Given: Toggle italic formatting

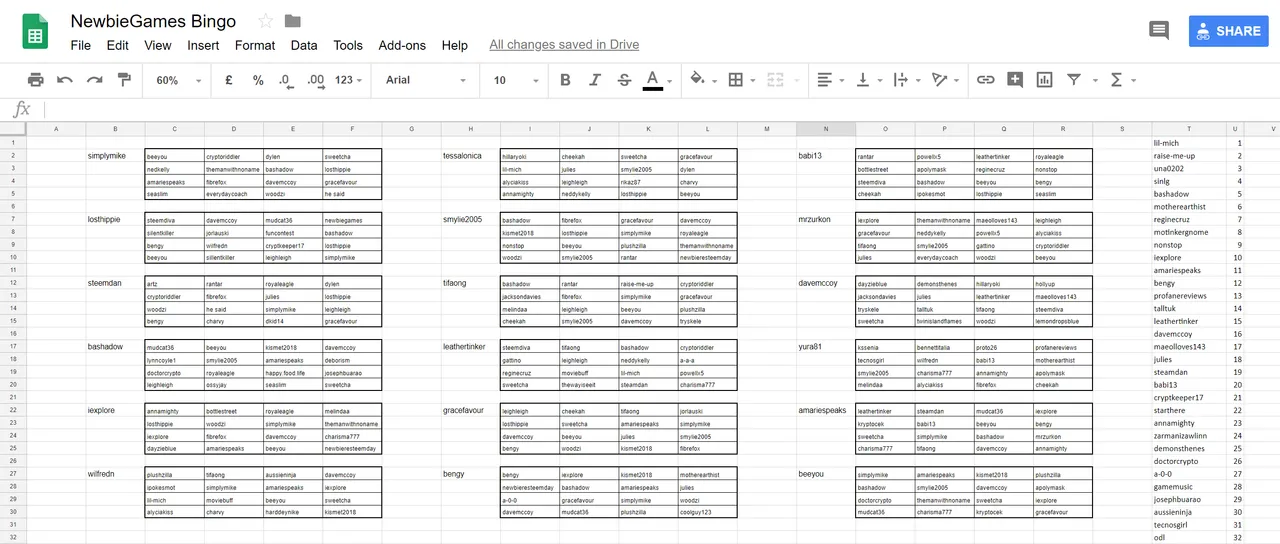Looking at the screenshot, I should [x=595, y=80].
